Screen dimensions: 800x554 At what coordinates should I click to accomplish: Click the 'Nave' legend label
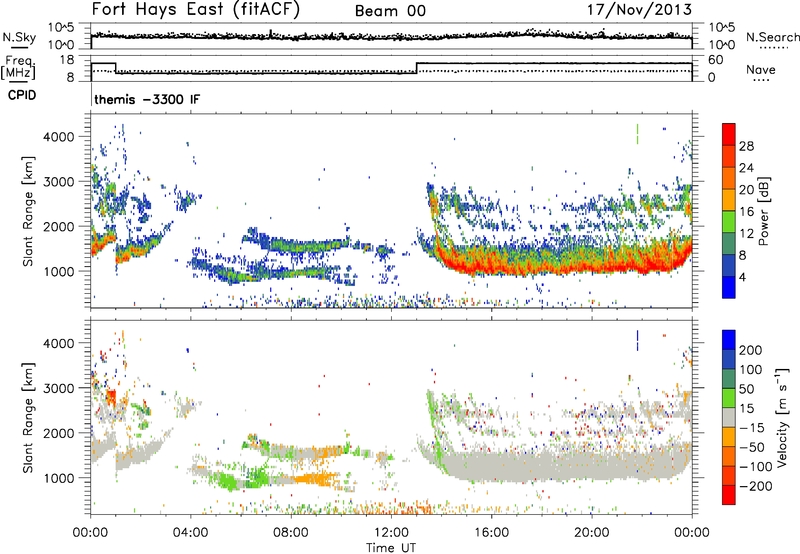[x=761, y=69]
